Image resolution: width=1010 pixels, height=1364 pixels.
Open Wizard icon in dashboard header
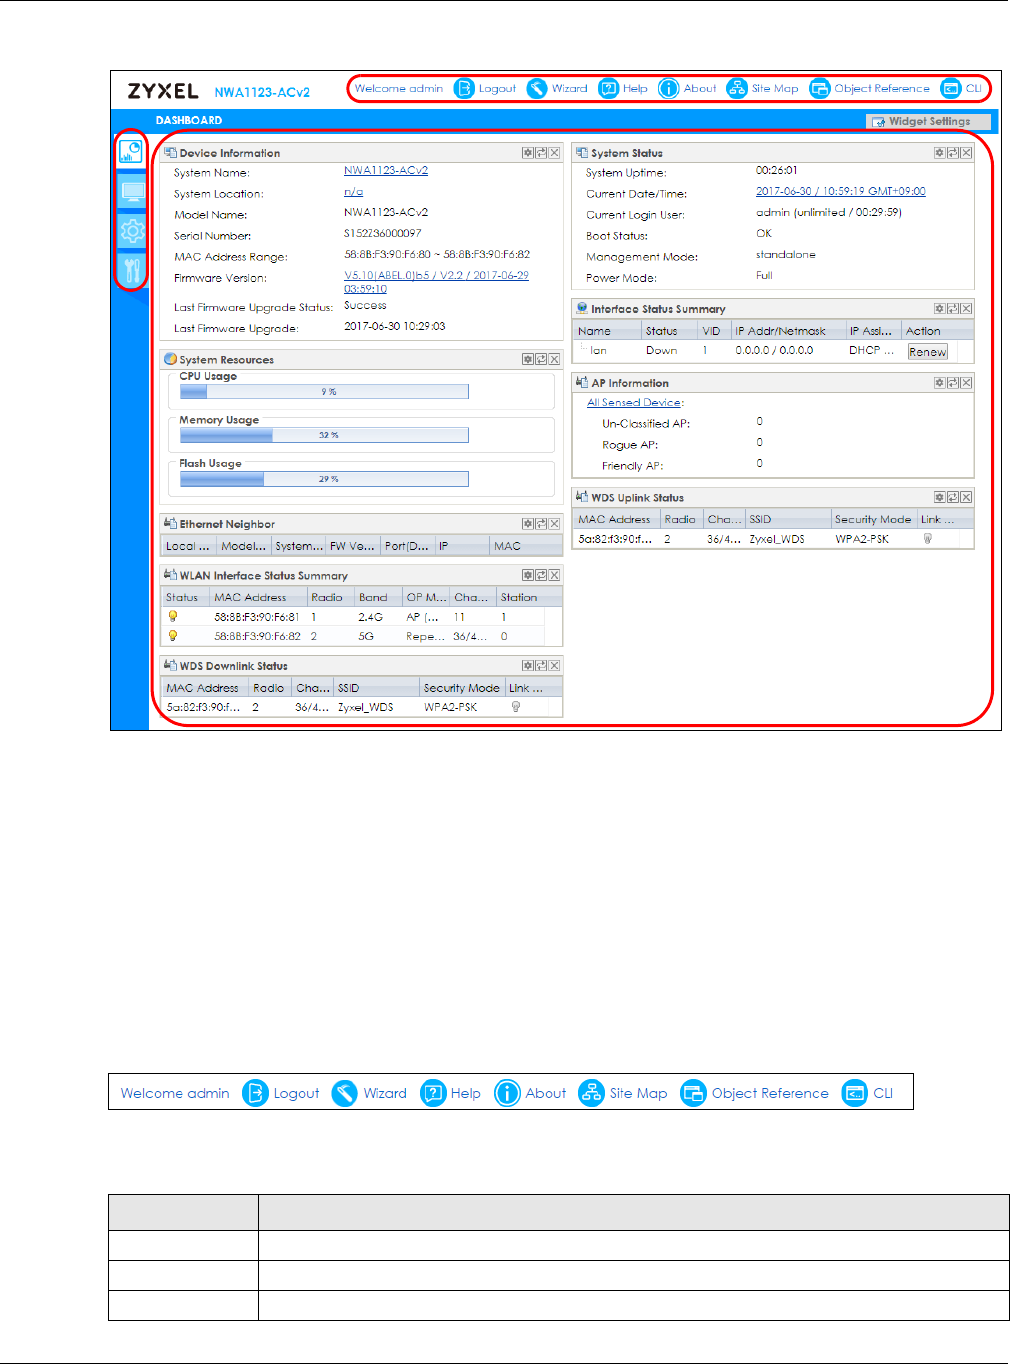click(537, 88)
